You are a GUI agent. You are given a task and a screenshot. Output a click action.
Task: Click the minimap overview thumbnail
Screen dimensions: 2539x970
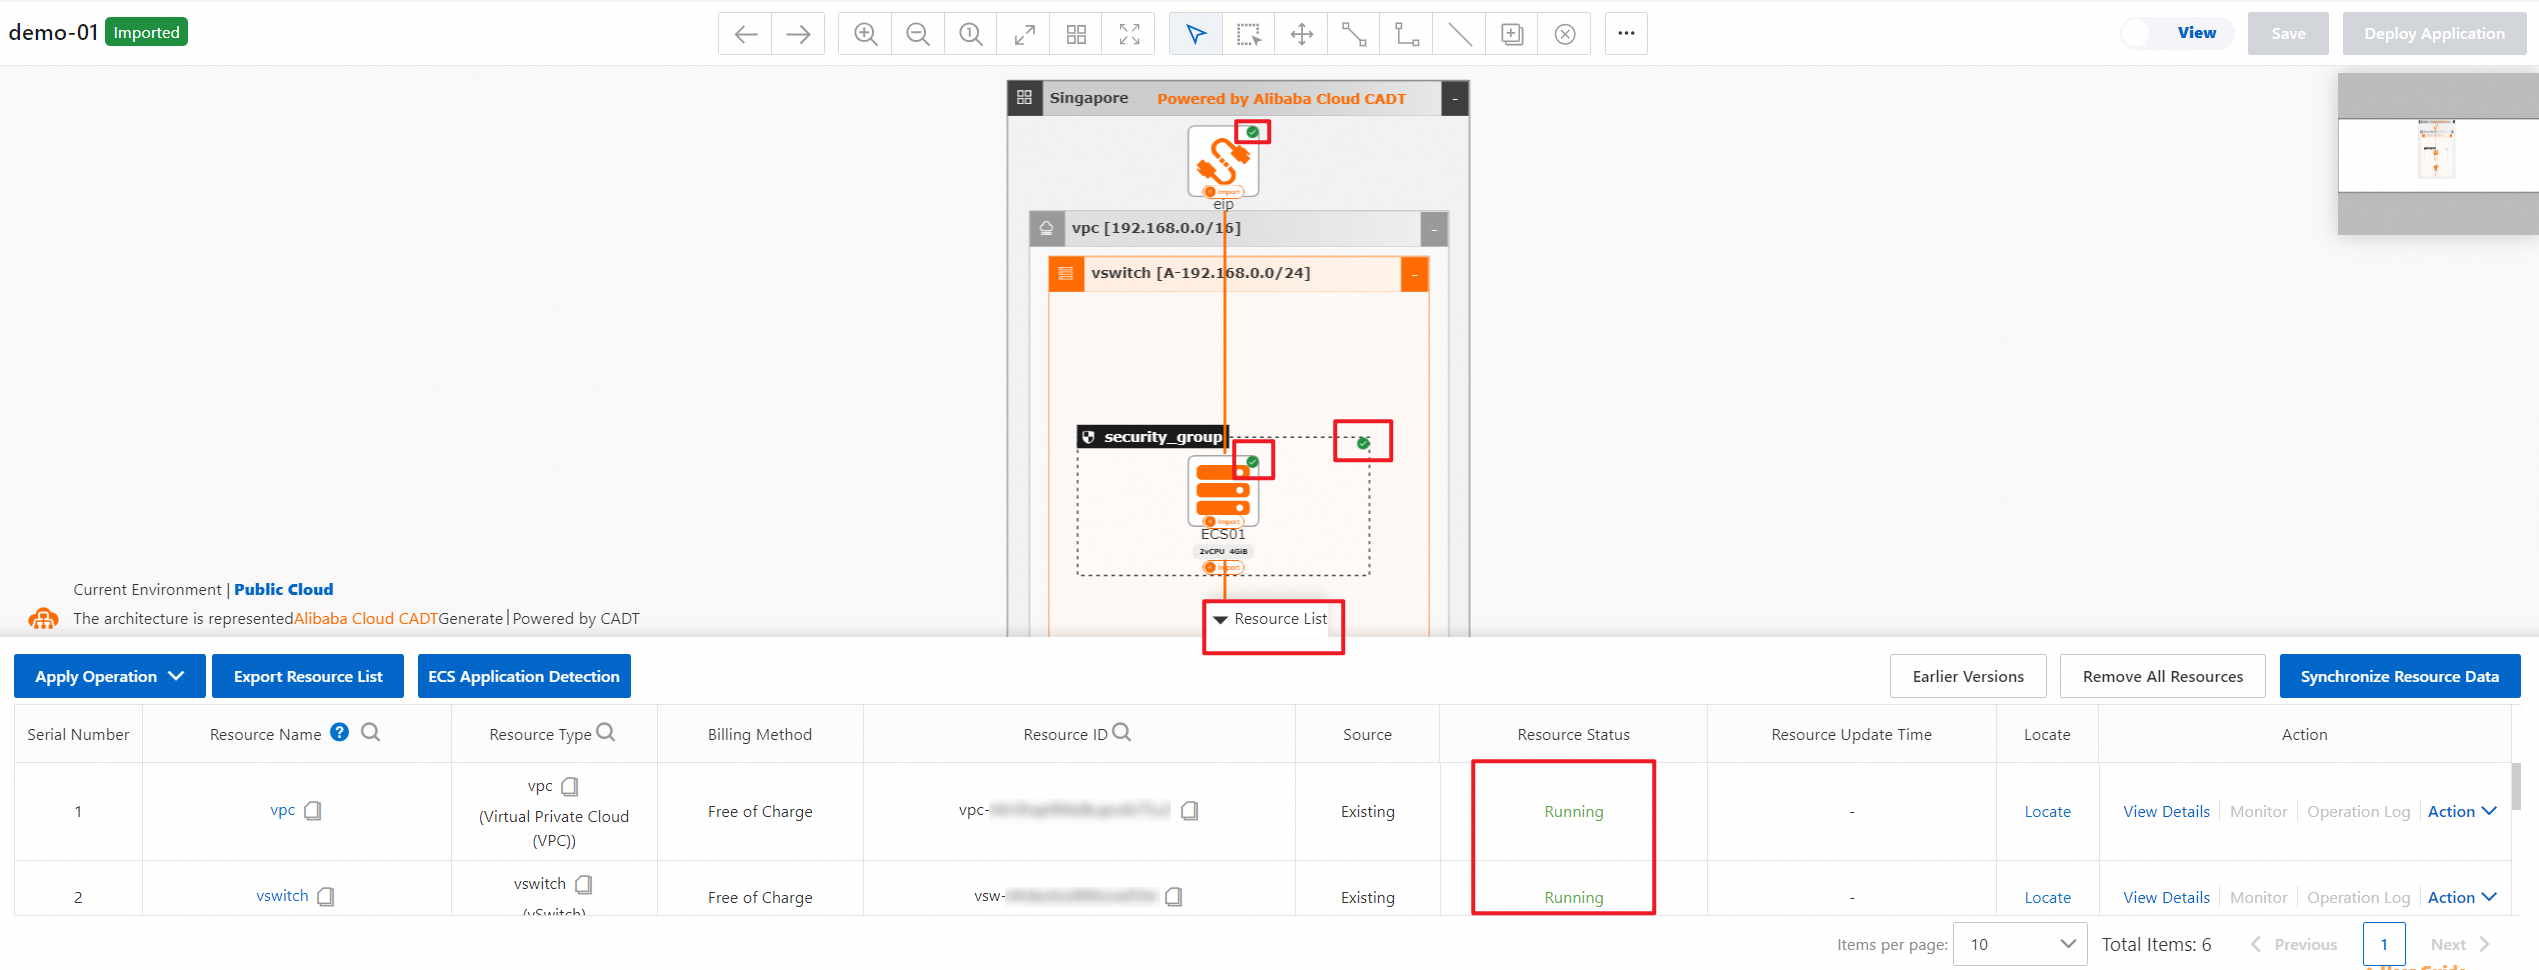(2437, 154)
